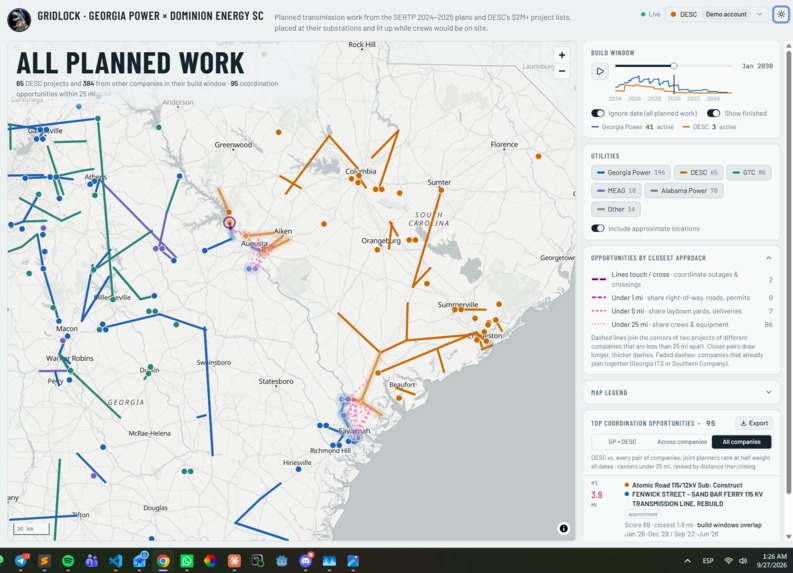Click the DESC 3 active legend
The height and width of the screenshot is (573, 793).
[709, 127]
